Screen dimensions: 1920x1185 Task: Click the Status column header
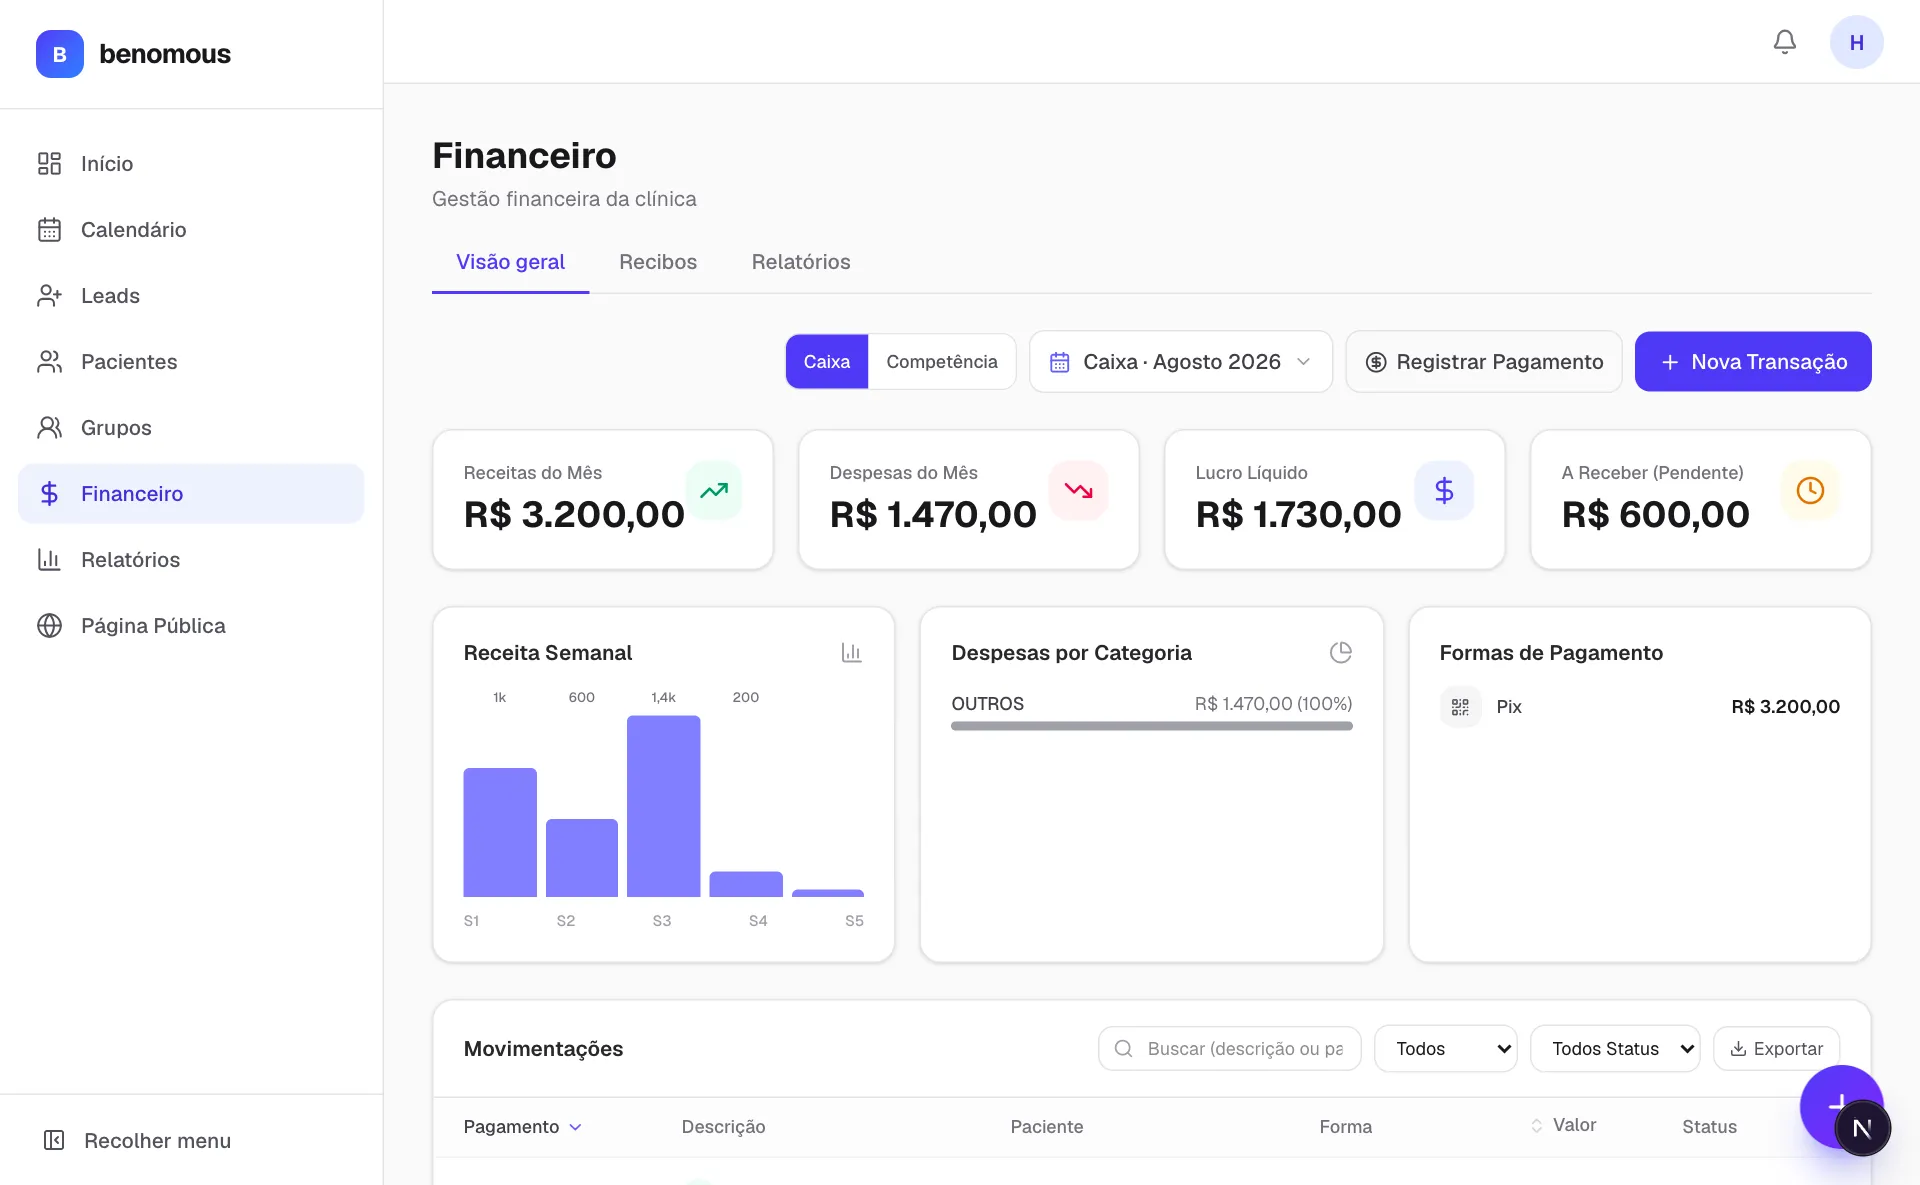click(x=1709, y=1127)
